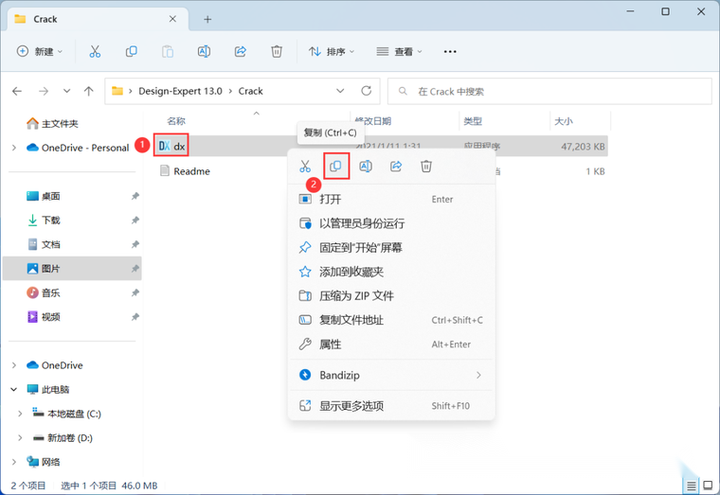This screenshot has height=495, width=720.
Task: Expand 新加卷 (D:) node
Action: pos(20,438)
